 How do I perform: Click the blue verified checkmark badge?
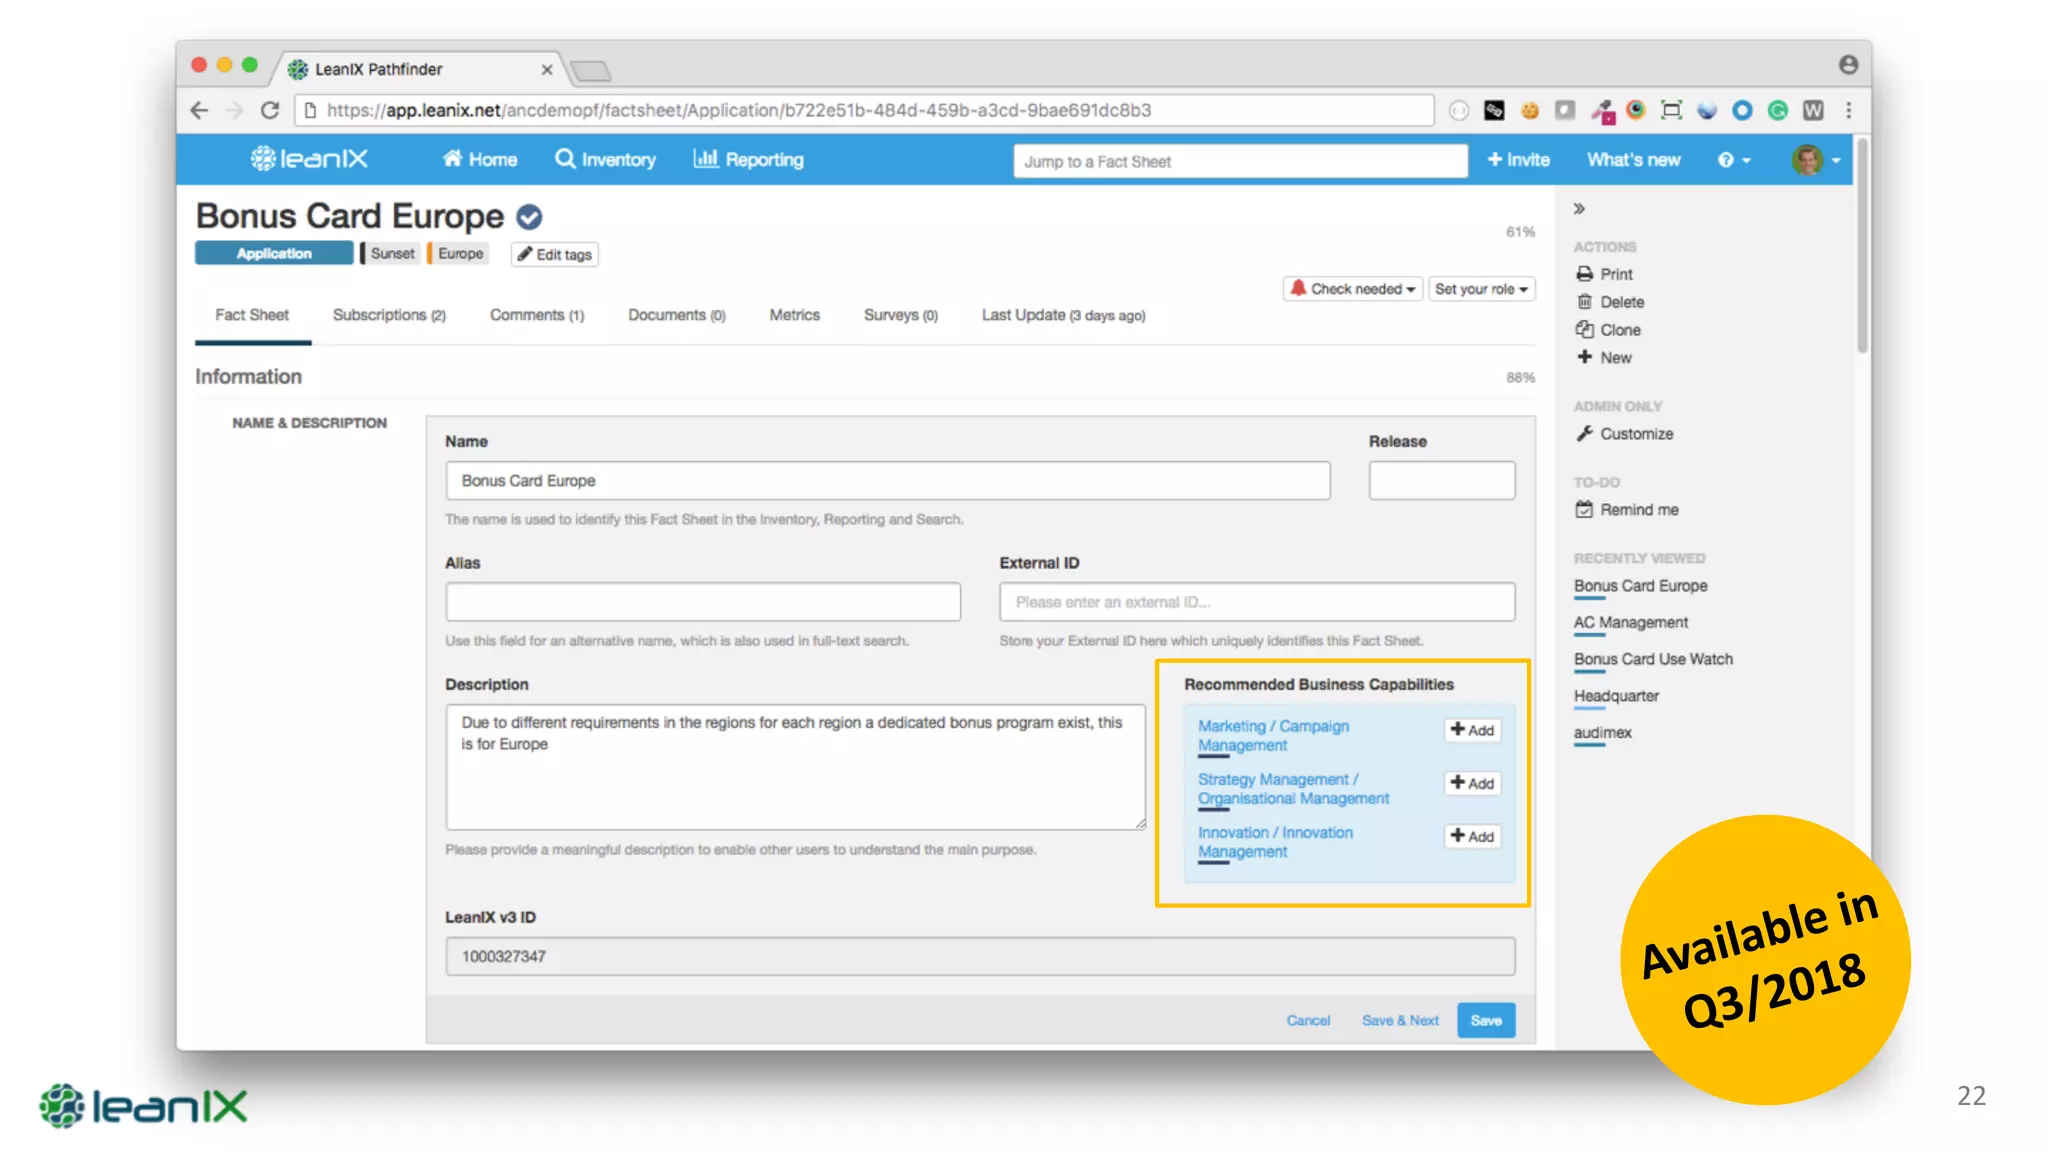coord(529,217)
